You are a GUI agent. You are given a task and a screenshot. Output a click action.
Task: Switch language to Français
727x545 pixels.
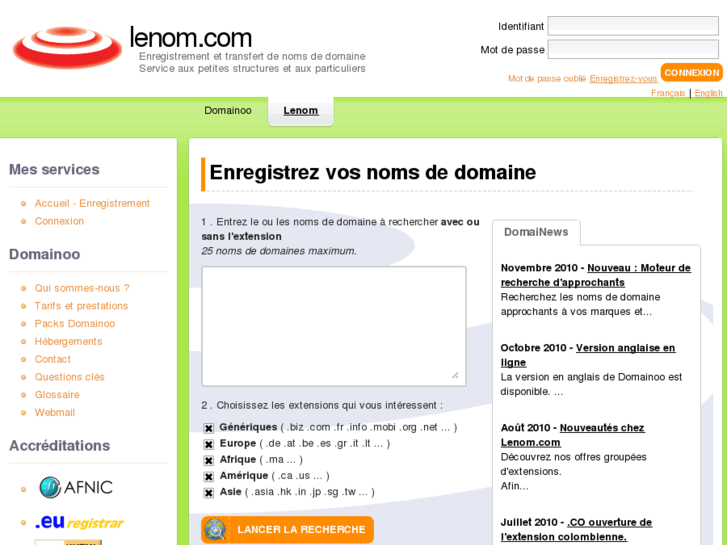click(x=668, y=93)
